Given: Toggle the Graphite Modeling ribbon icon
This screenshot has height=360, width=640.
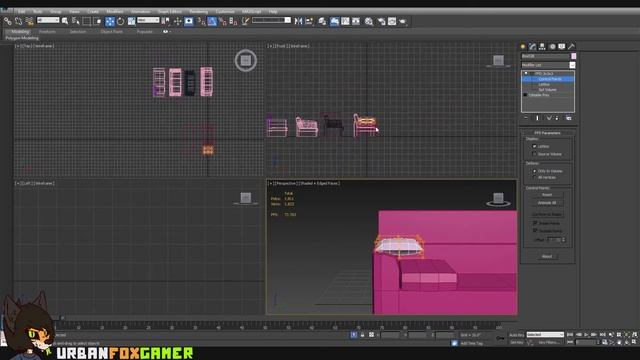Looking at the screenshot, I should tap(334, 21).
